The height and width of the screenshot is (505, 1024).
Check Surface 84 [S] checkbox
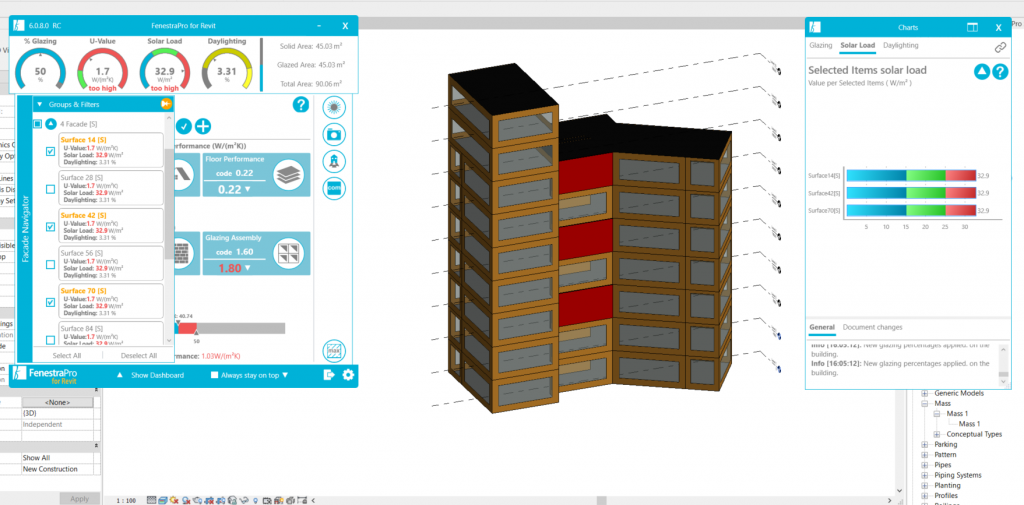(50, 340)
